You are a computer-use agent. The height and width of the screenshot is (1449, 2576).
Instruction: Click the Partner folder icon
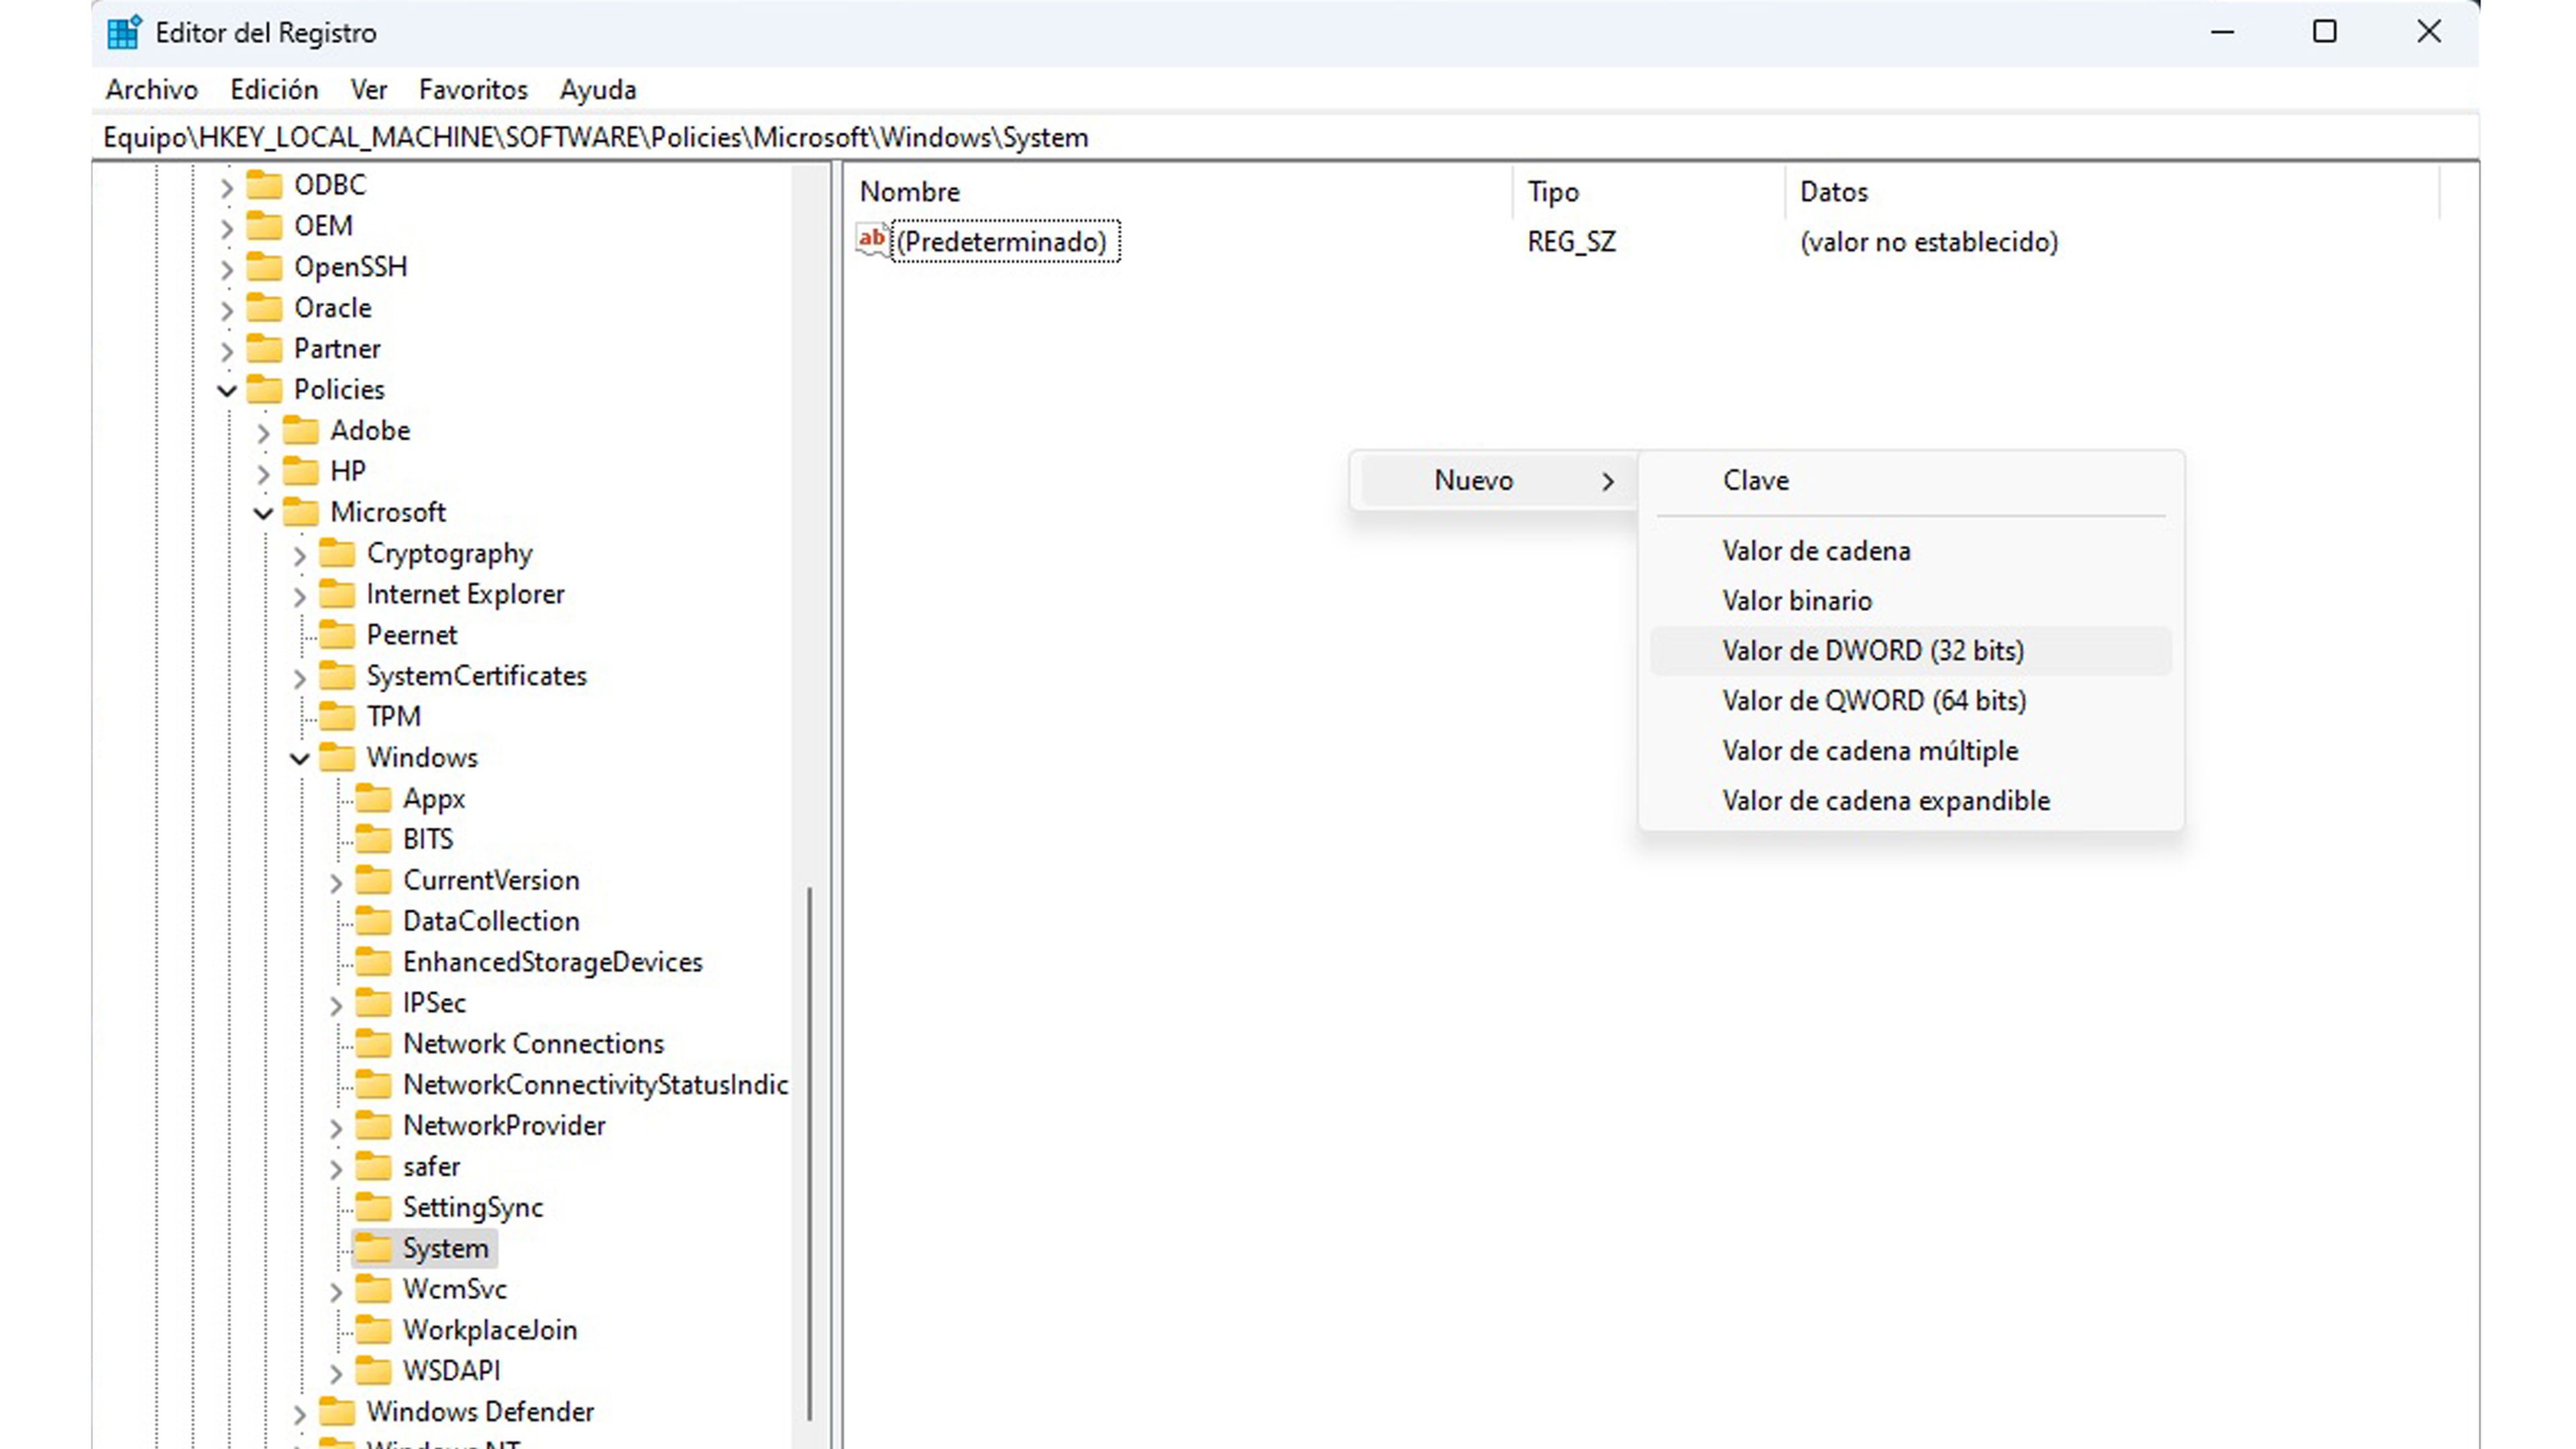point(265,349)
